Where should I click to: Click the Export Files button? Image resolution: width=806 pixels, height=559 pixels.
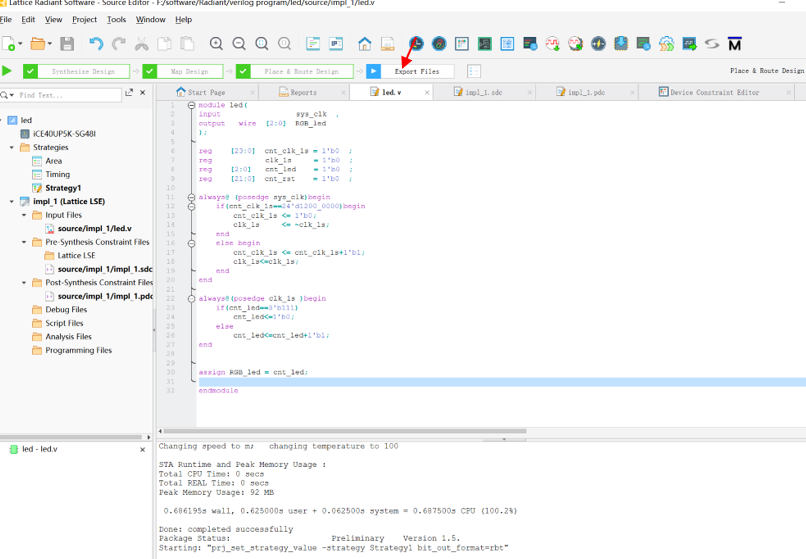(417, 71)
